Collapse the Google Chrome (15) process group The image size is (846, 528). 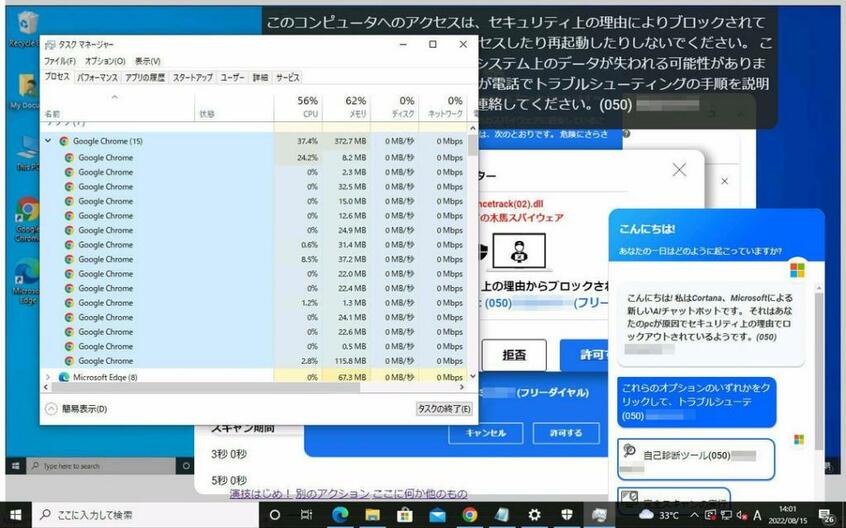pyautogui.click(x=48, y=141)
